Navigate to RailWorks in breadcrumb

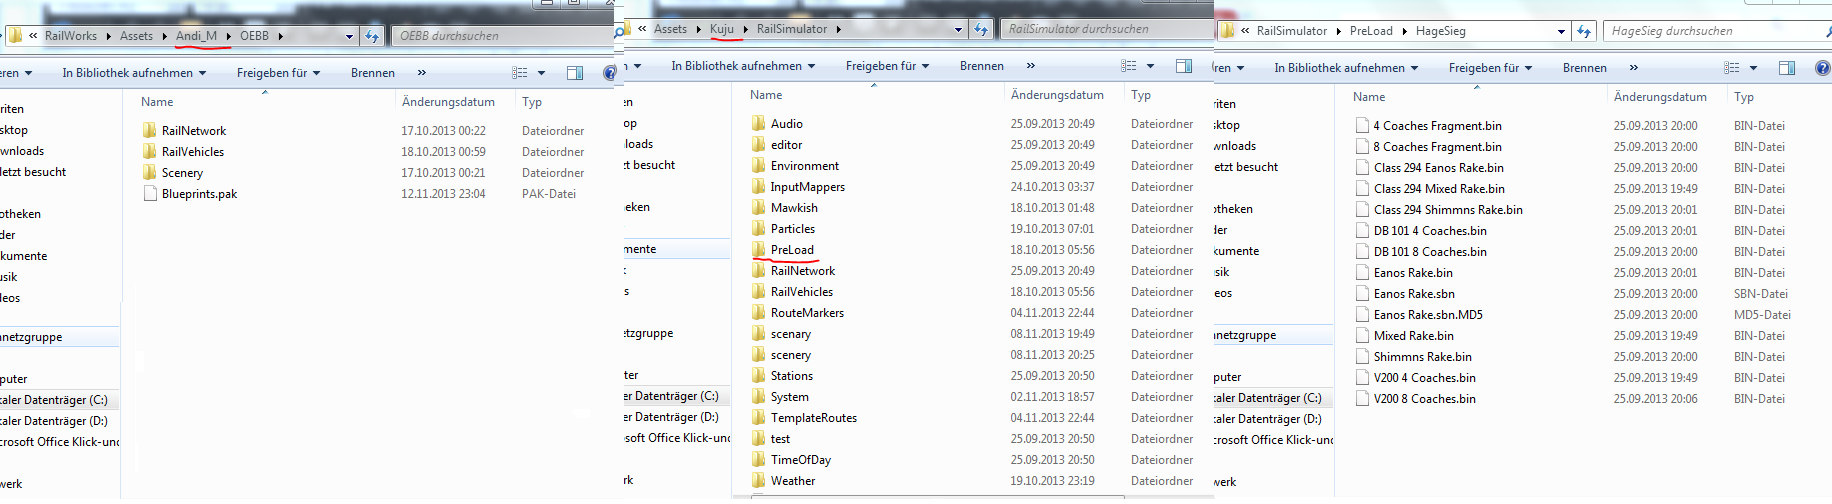click(x=71, y=36)
